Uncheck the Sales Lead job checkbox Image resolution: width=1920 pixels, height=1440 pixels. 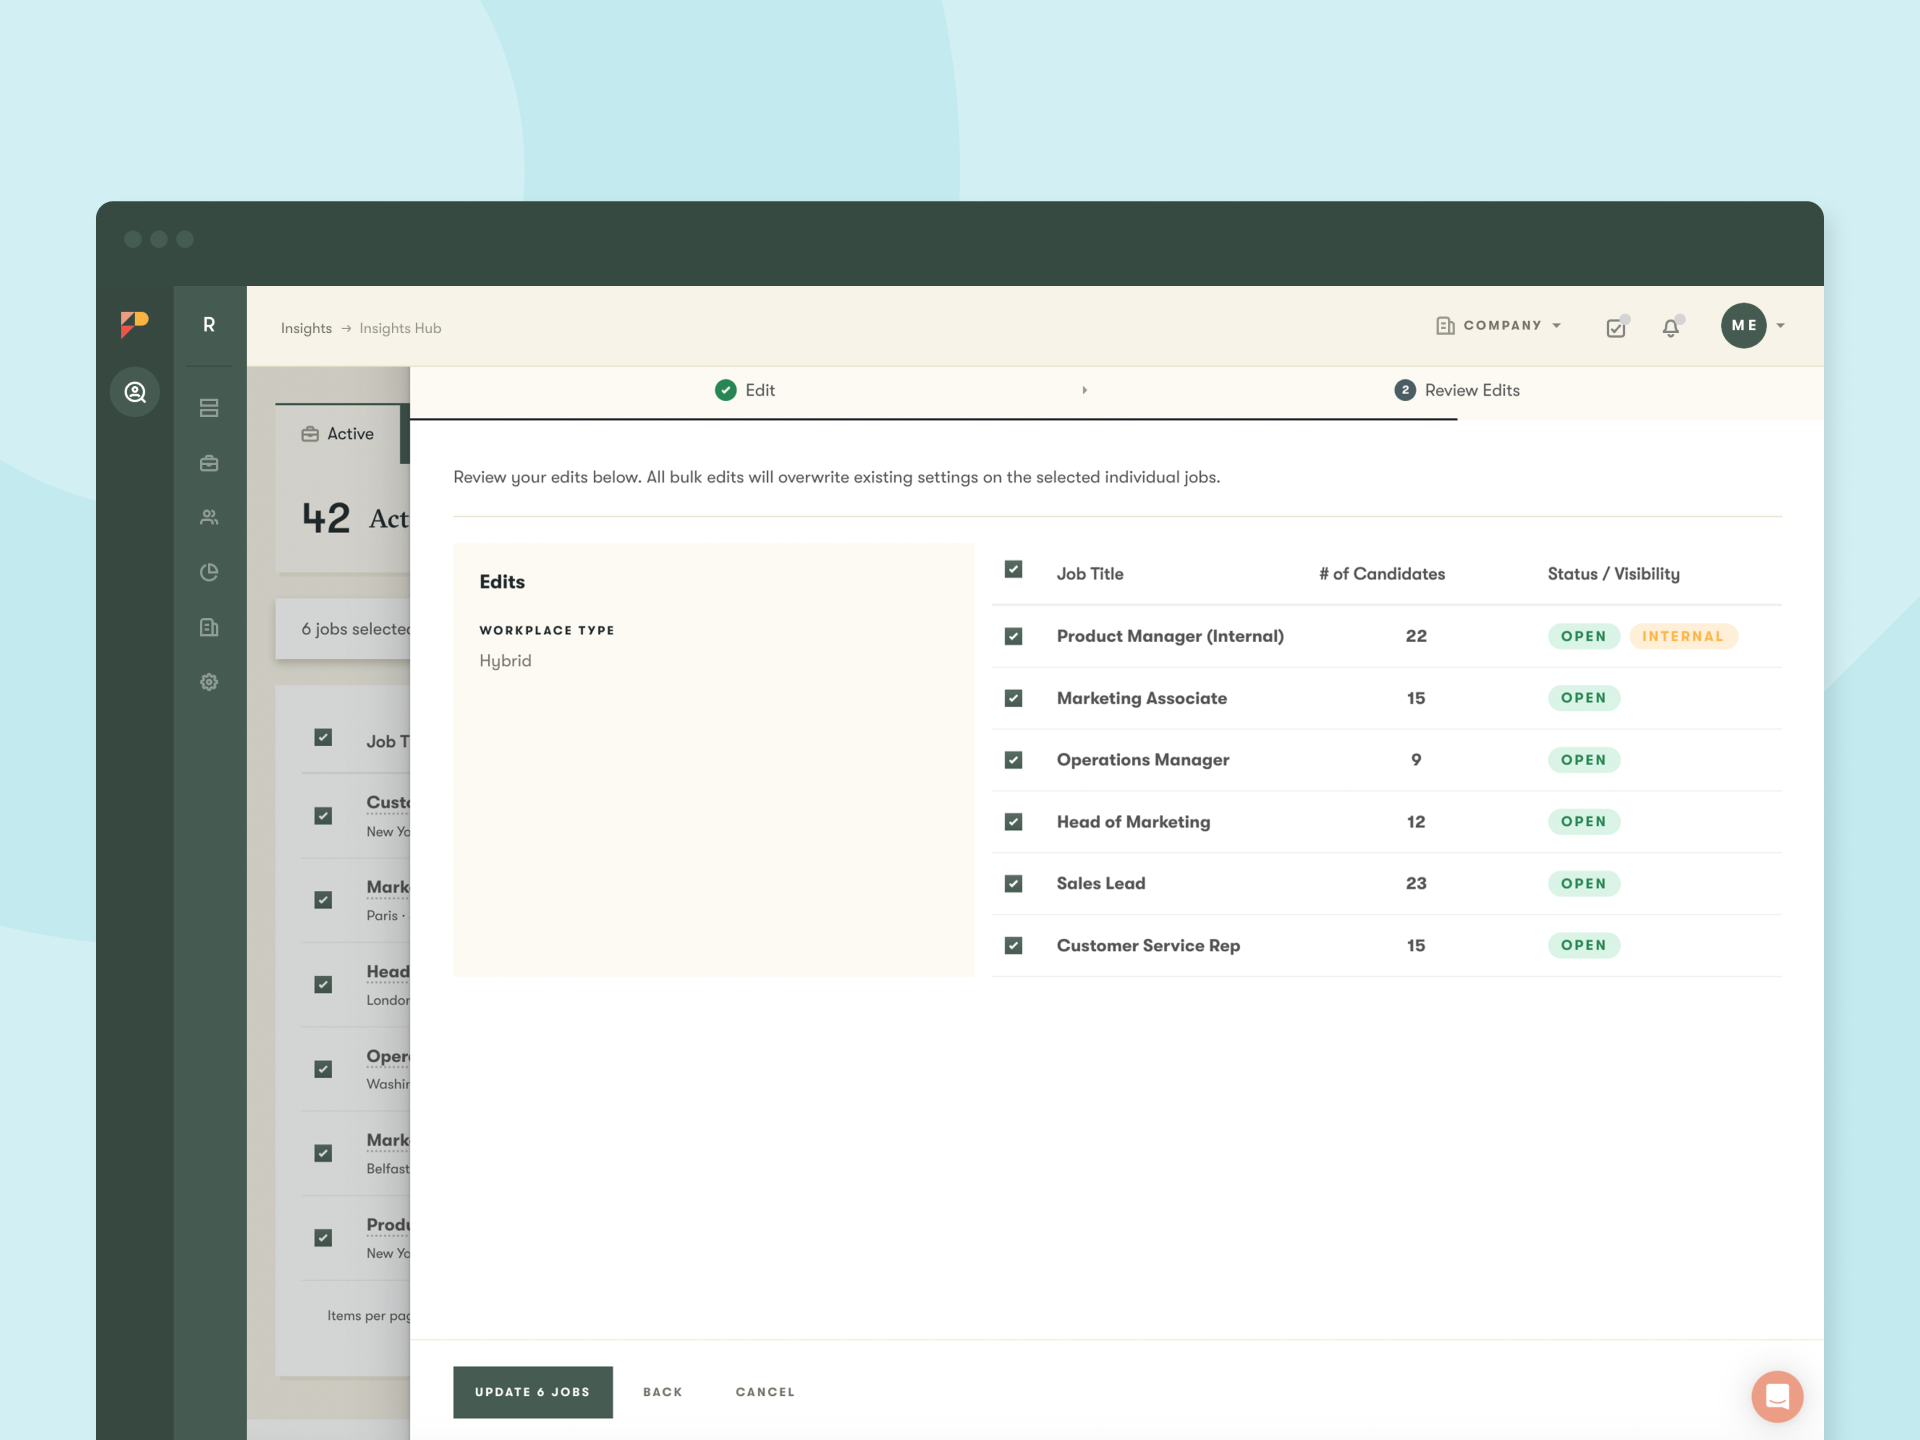point(1013,884)
